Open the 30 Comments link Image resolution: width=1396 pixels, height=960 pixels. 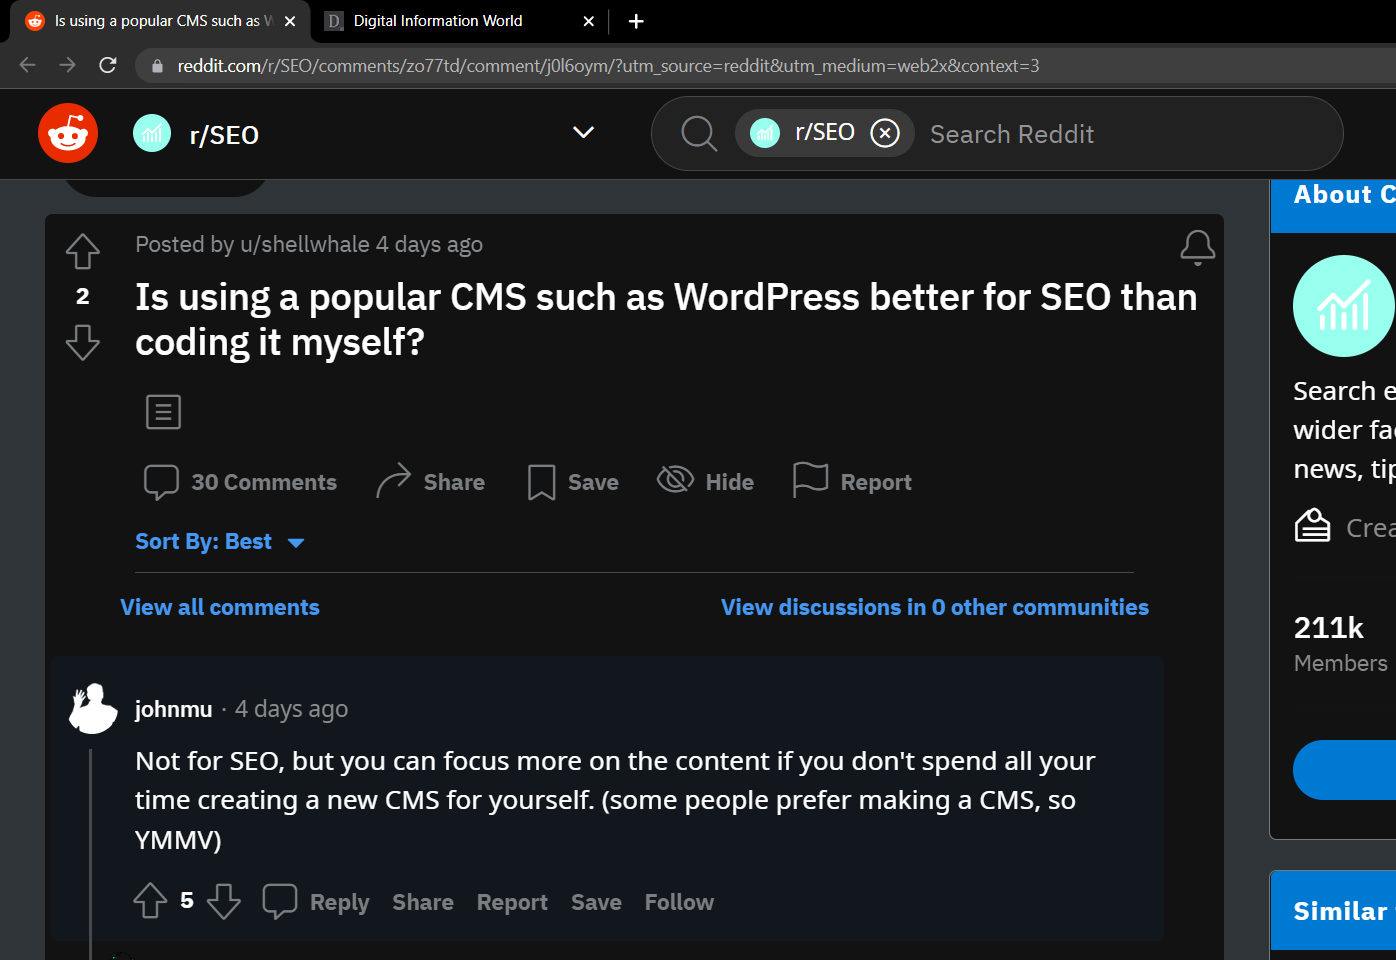tap(240, 482)
